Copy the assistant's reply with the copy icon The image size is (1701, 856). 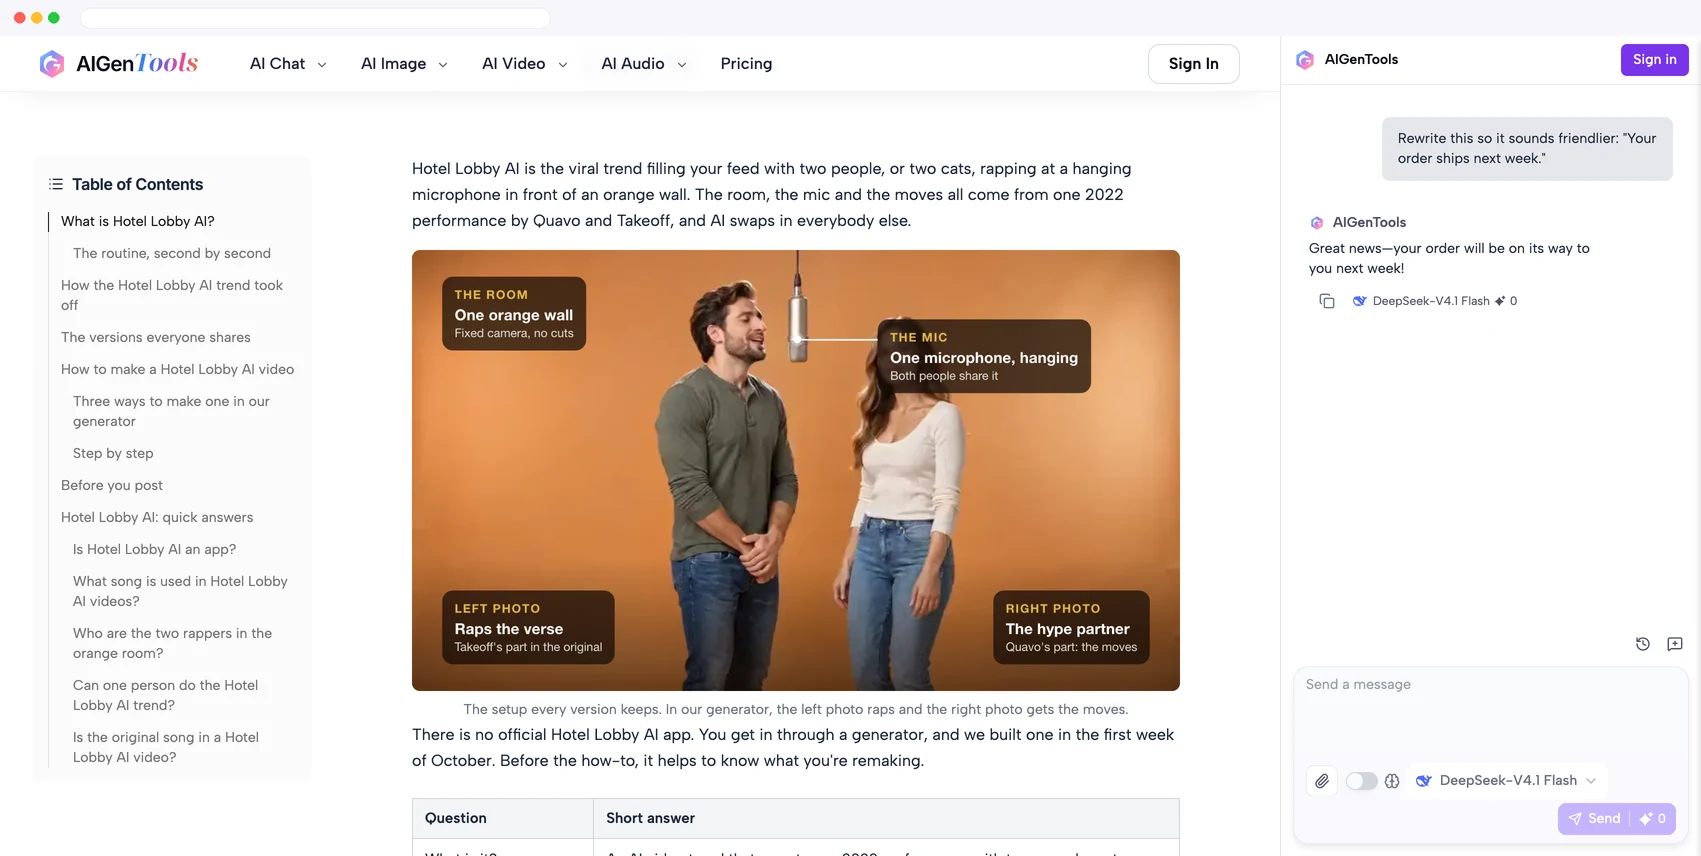point(1327,301)
